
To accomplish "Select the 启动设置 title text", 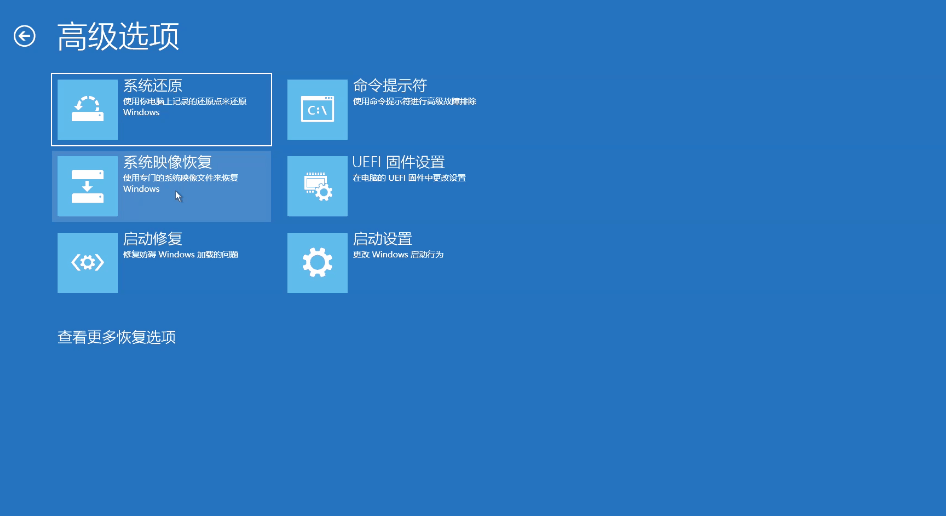I will point(382,239).
